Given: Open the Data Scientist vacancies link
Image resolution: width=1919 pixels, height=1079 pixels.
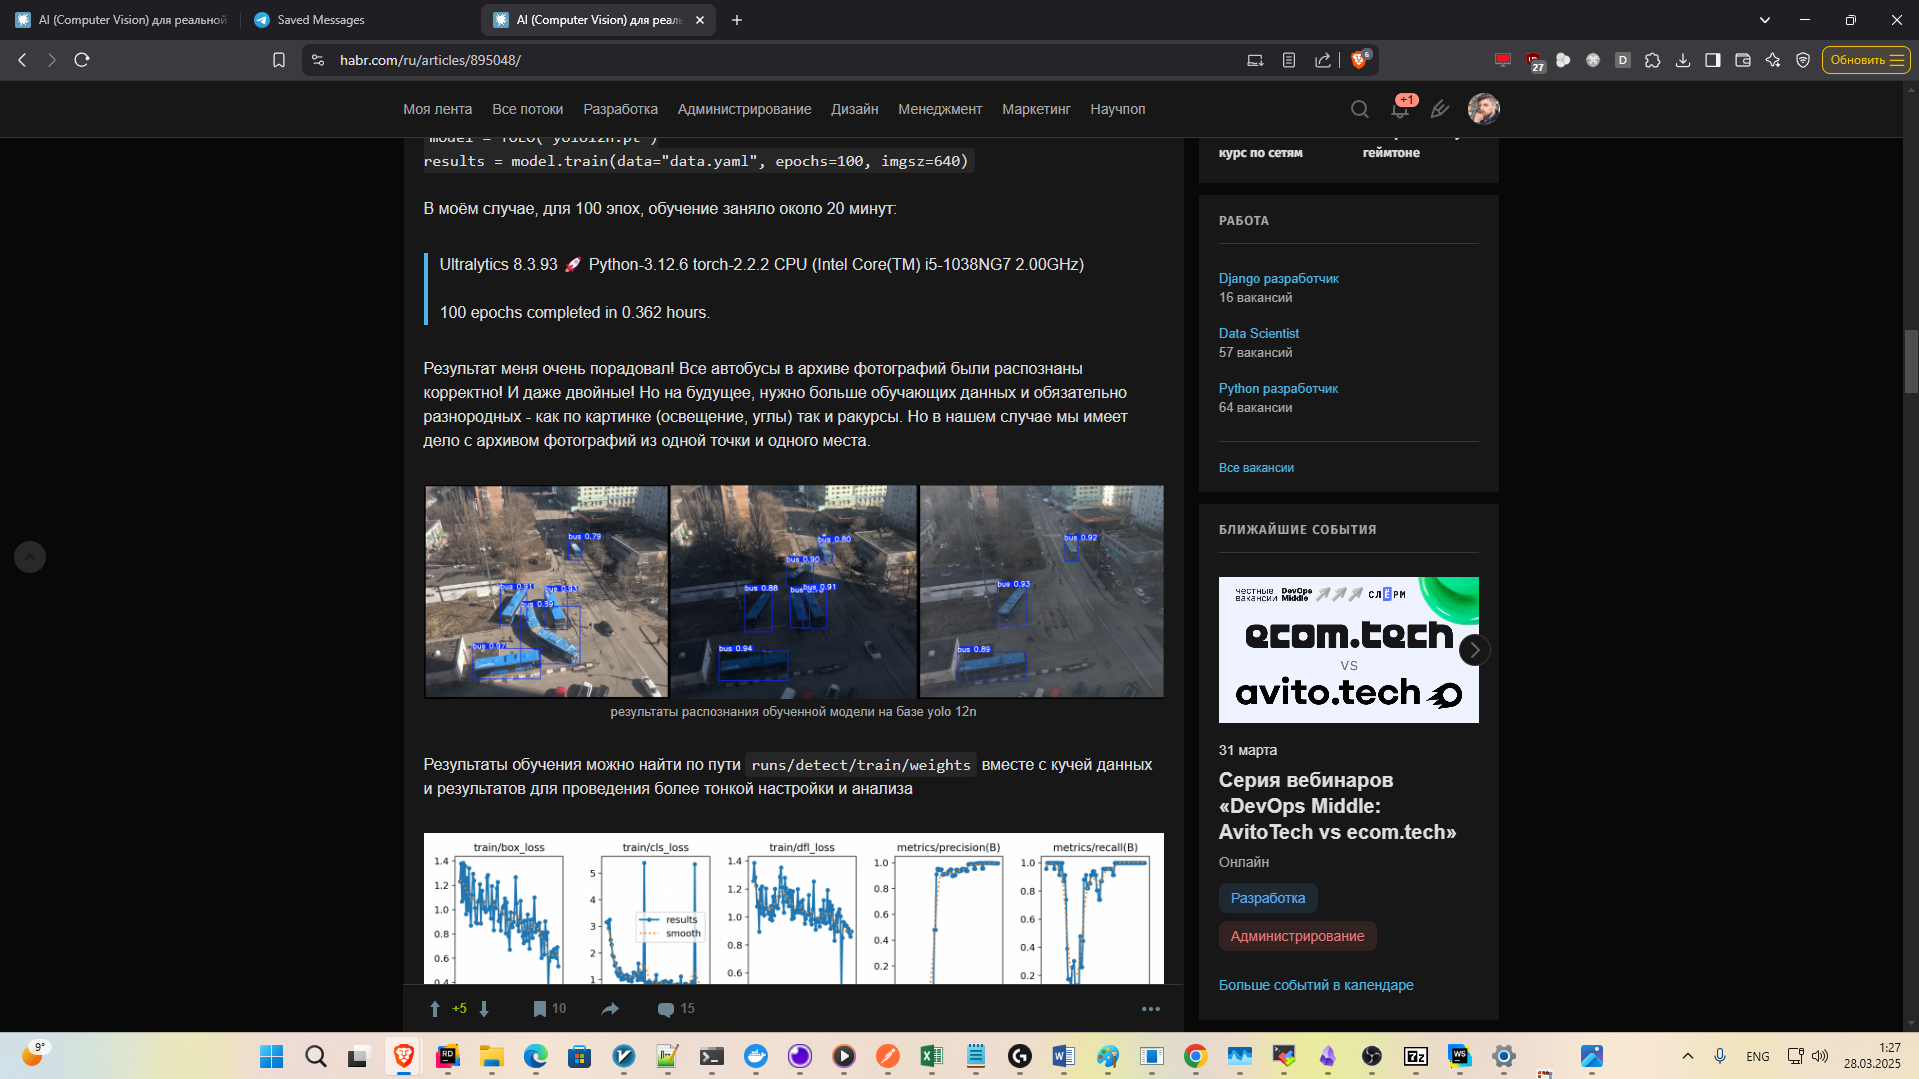Looking at the screenshot, I should (1258, 333).
